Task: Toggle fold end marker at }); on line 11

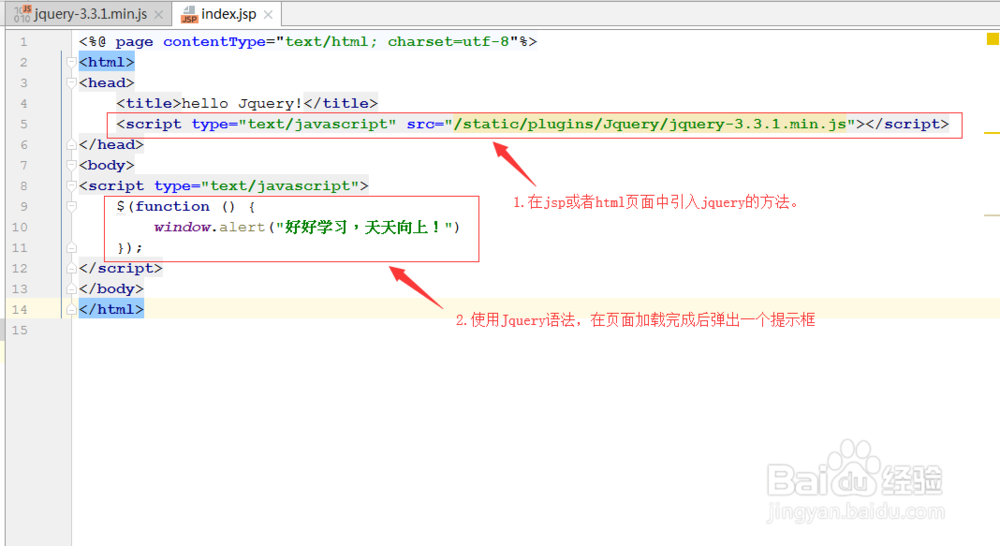Action: (71, 247)
